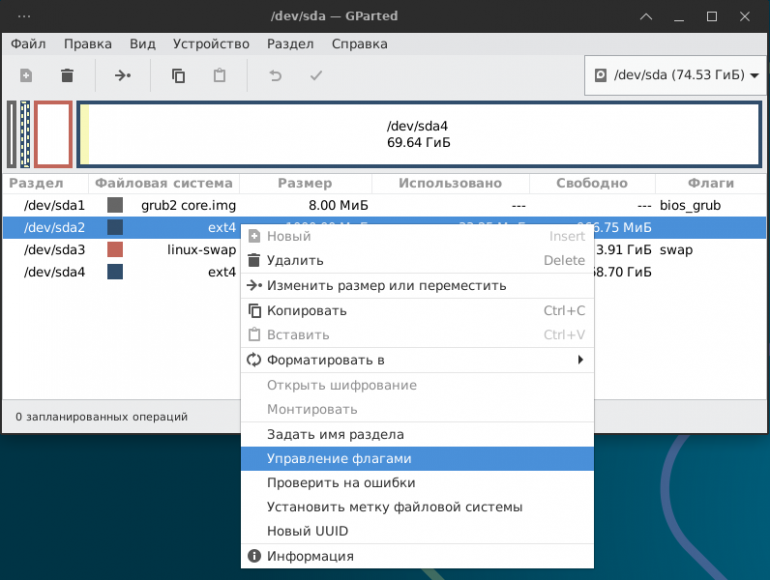Click arrow icon beside Изменить размер
Image resolution: width=770 pixels, height=580 pixels.
pyautogui.click(x=254, y=285)
